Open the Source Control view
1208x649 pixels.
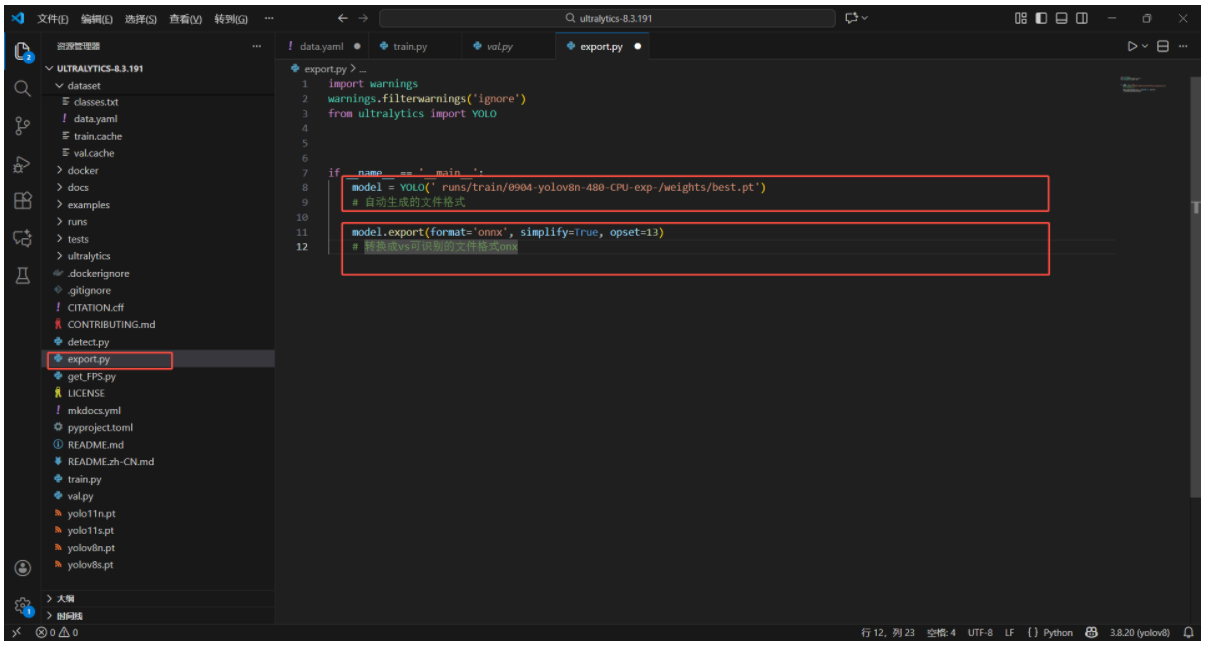pos(22,126)
